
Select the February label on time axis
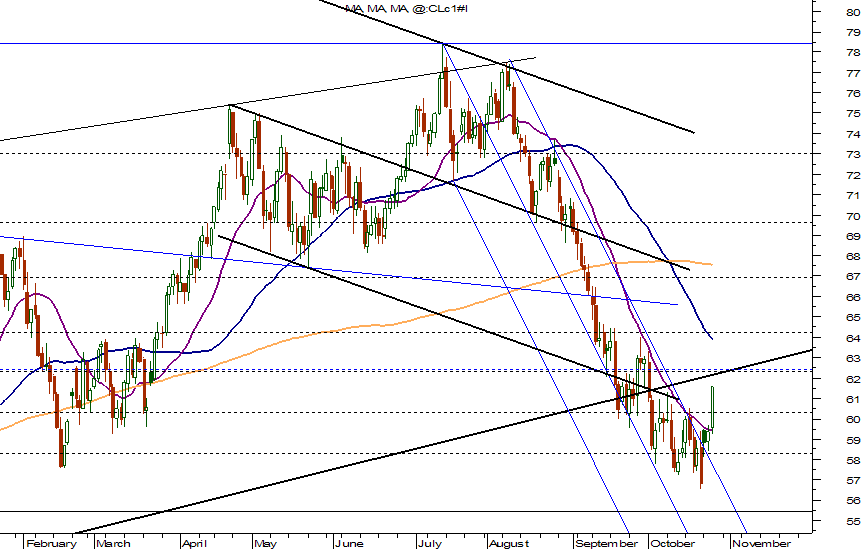[51, 543]
